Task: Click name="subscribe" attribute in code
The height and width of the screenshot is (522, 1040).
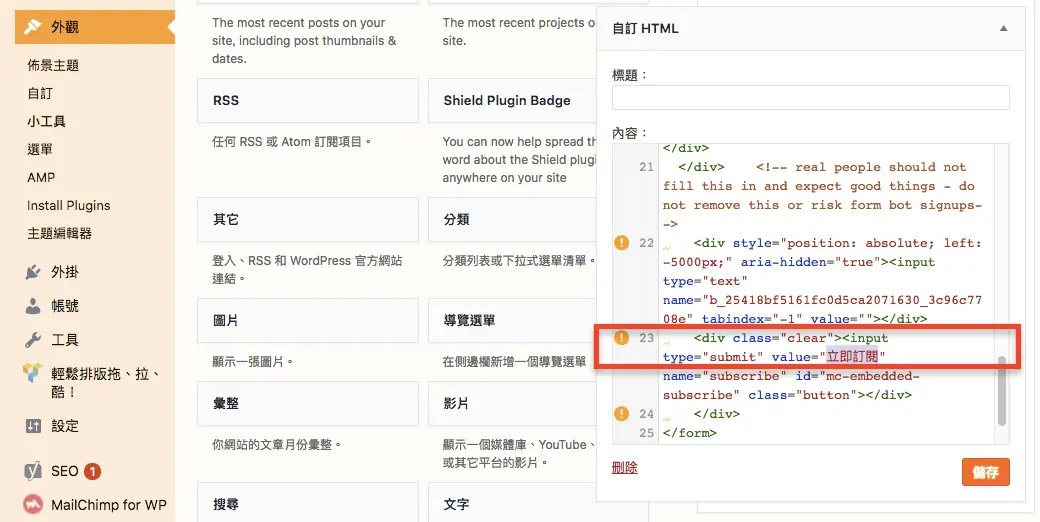Action: pyautogui.click(x=725, y=376)
